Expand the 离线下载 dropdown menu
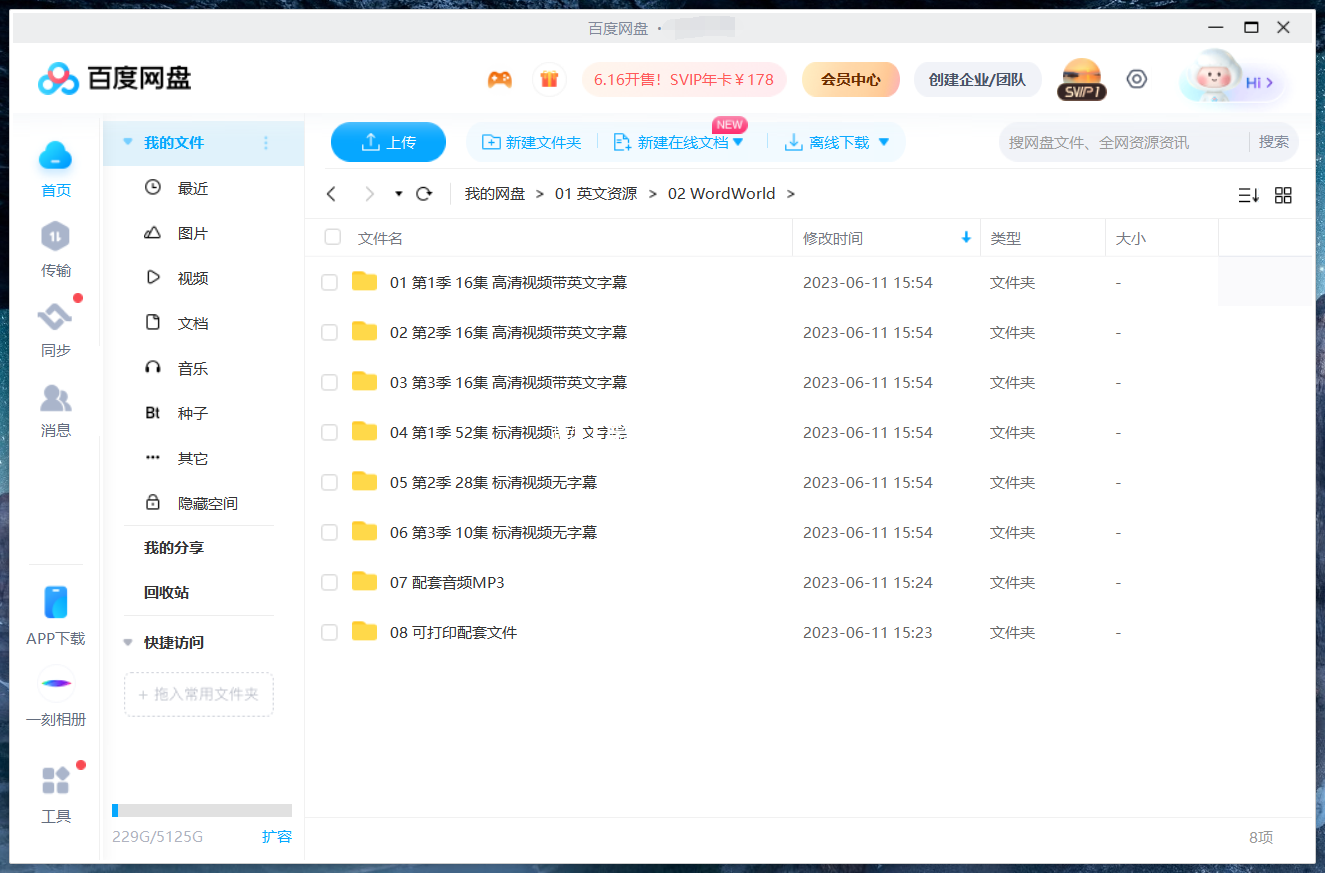1325x873 pixels. pyautogui.click(x=883, y=142)
